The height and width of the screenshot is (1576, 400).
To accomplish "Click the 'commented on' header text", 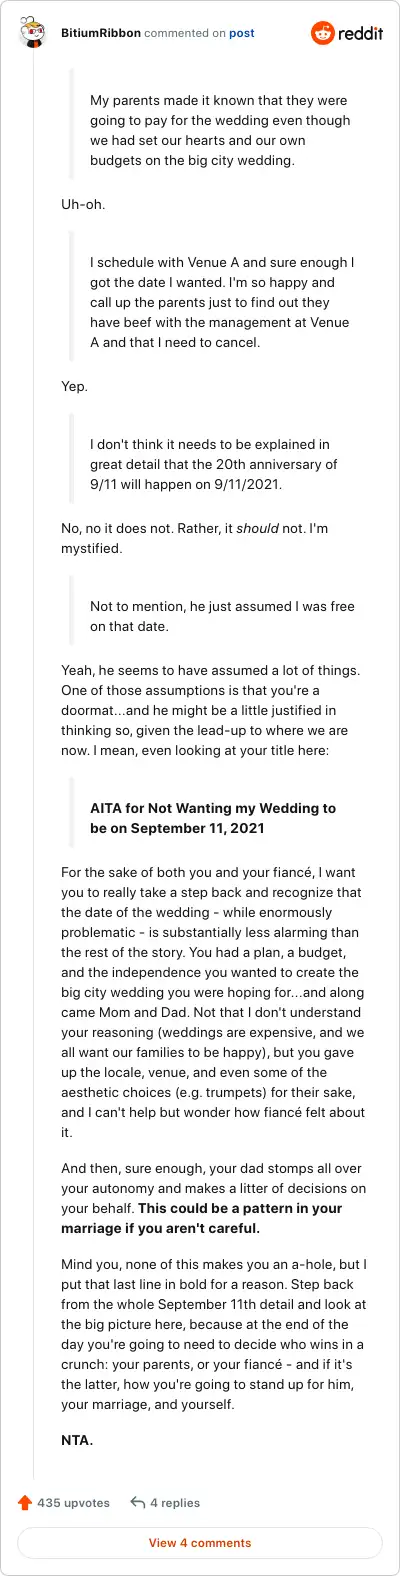I will pyautogui.click(x=185, y=33).
